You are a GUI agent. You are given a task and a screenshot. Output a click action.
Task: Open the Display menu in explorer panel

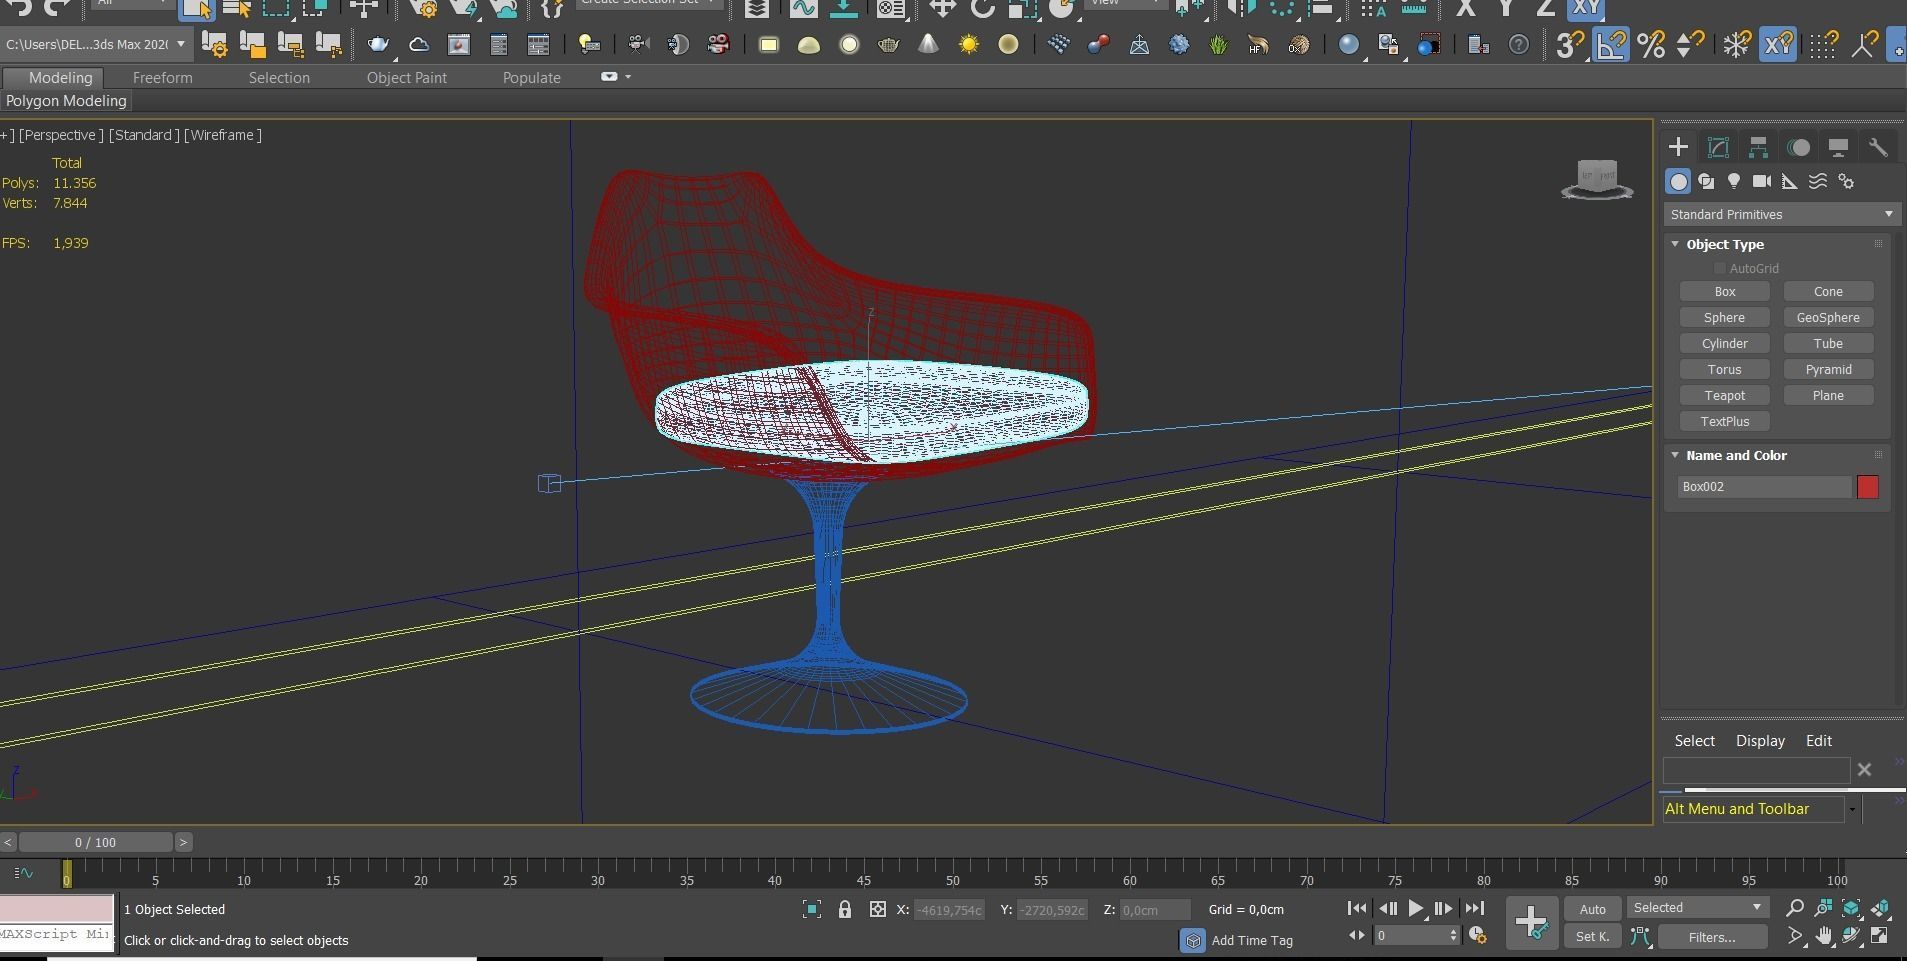pos(1760,741)
